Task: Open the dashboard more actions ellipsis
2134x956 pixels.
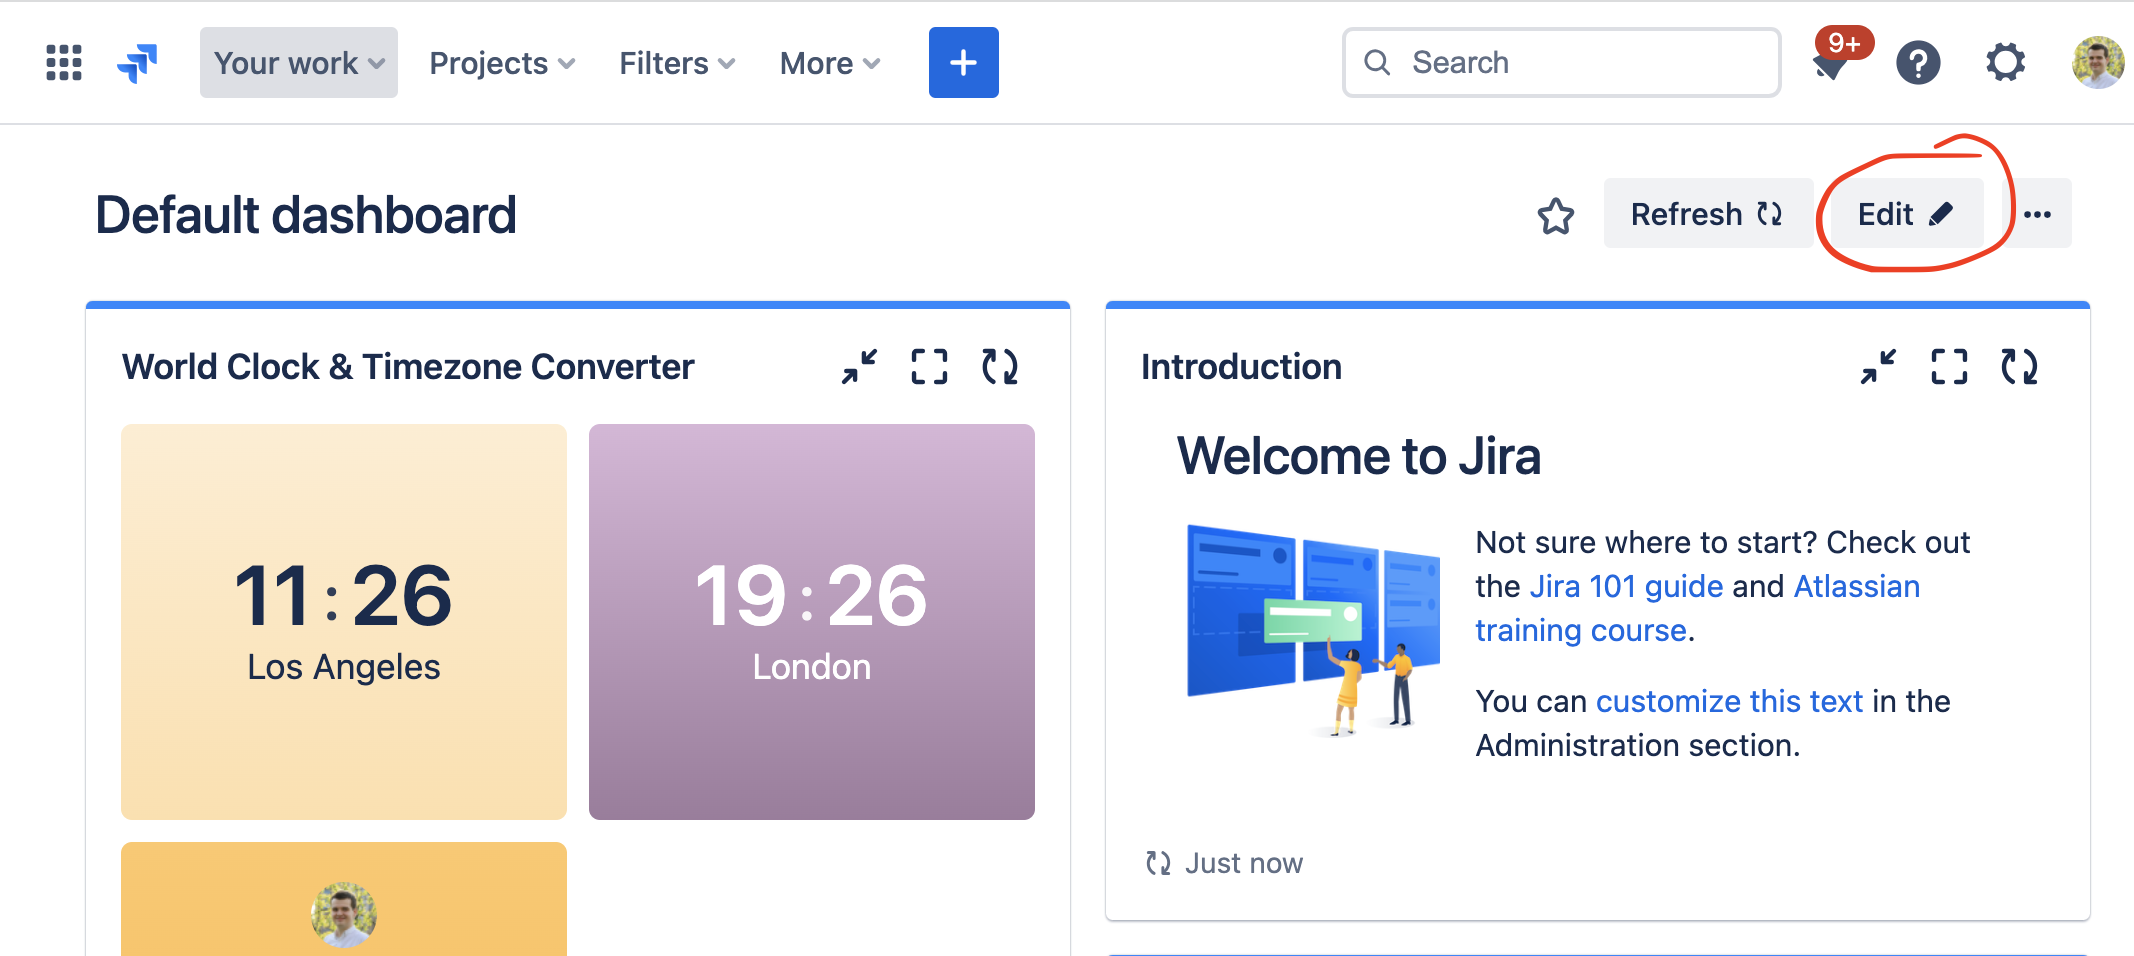Action: (x=2037, y=214)
